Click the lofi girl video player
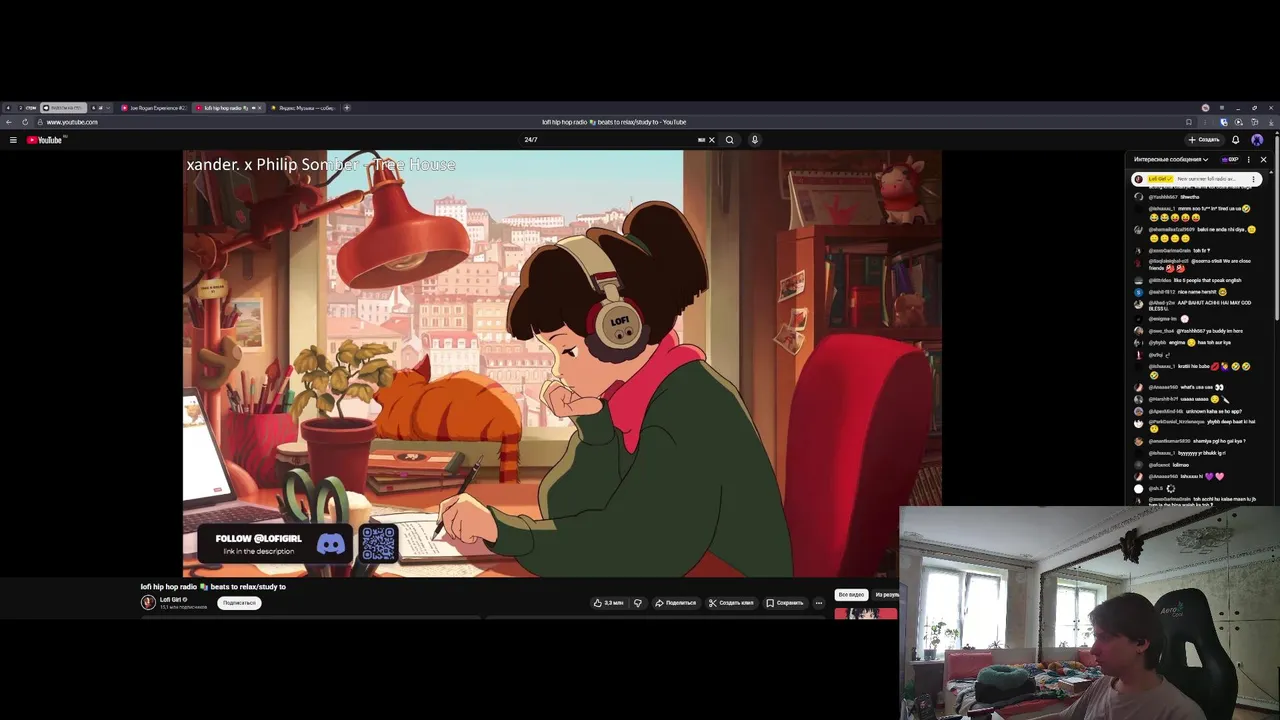 click(562, 364)
